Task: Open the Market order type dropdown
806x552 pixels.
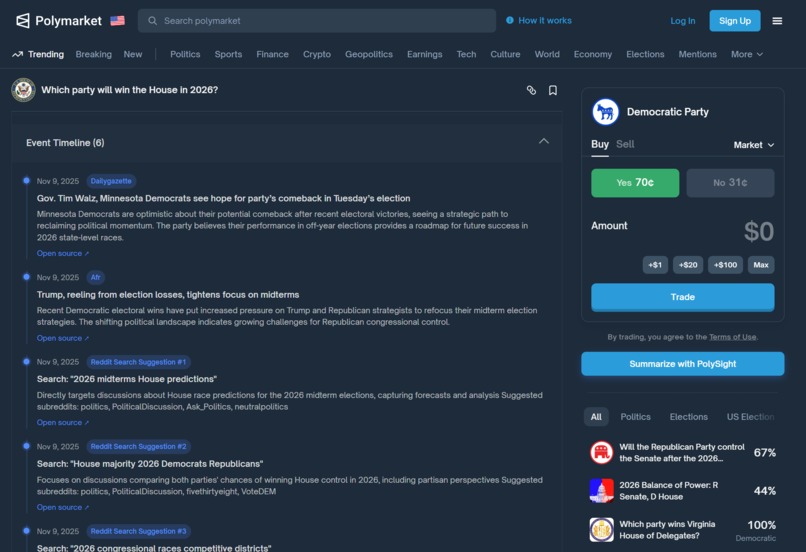Action: pos(754,145)
